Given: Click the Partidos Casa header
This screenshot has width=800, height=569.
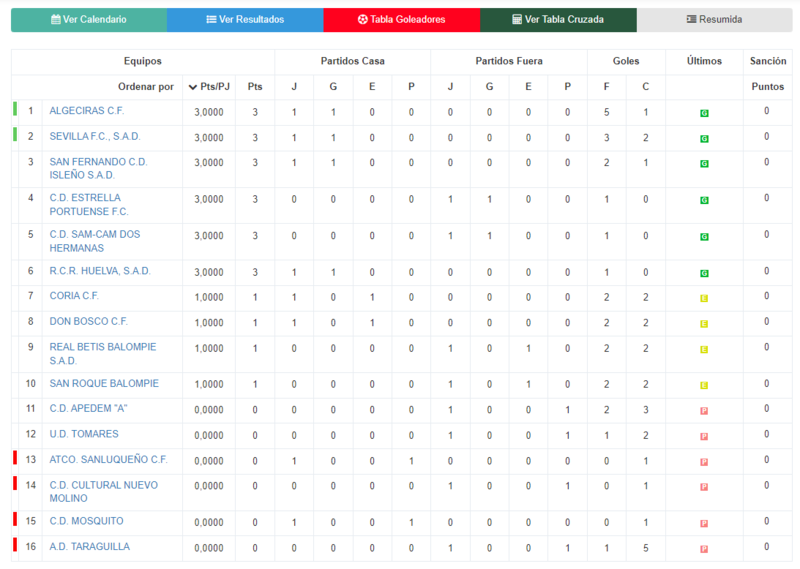Looking at the screenshot, I should 353,61.
